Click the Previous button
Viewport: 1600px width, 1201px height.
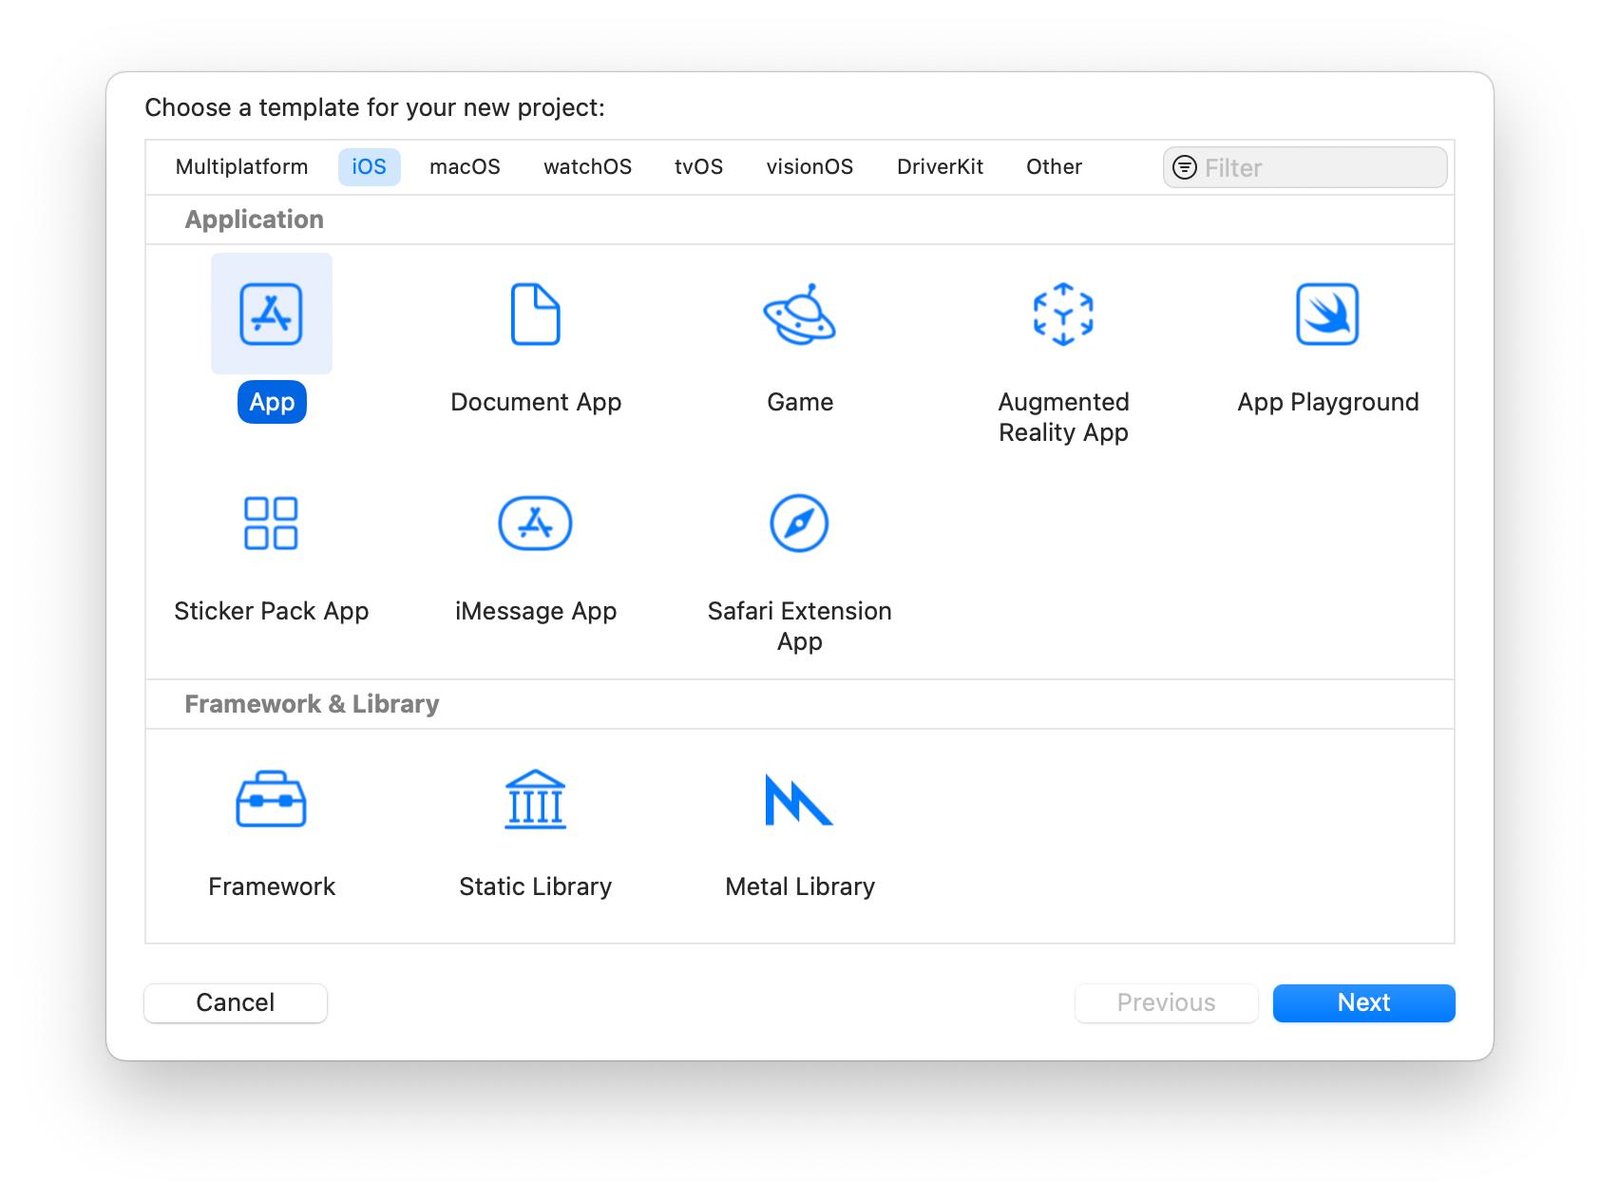(x=1166, y=1003)
